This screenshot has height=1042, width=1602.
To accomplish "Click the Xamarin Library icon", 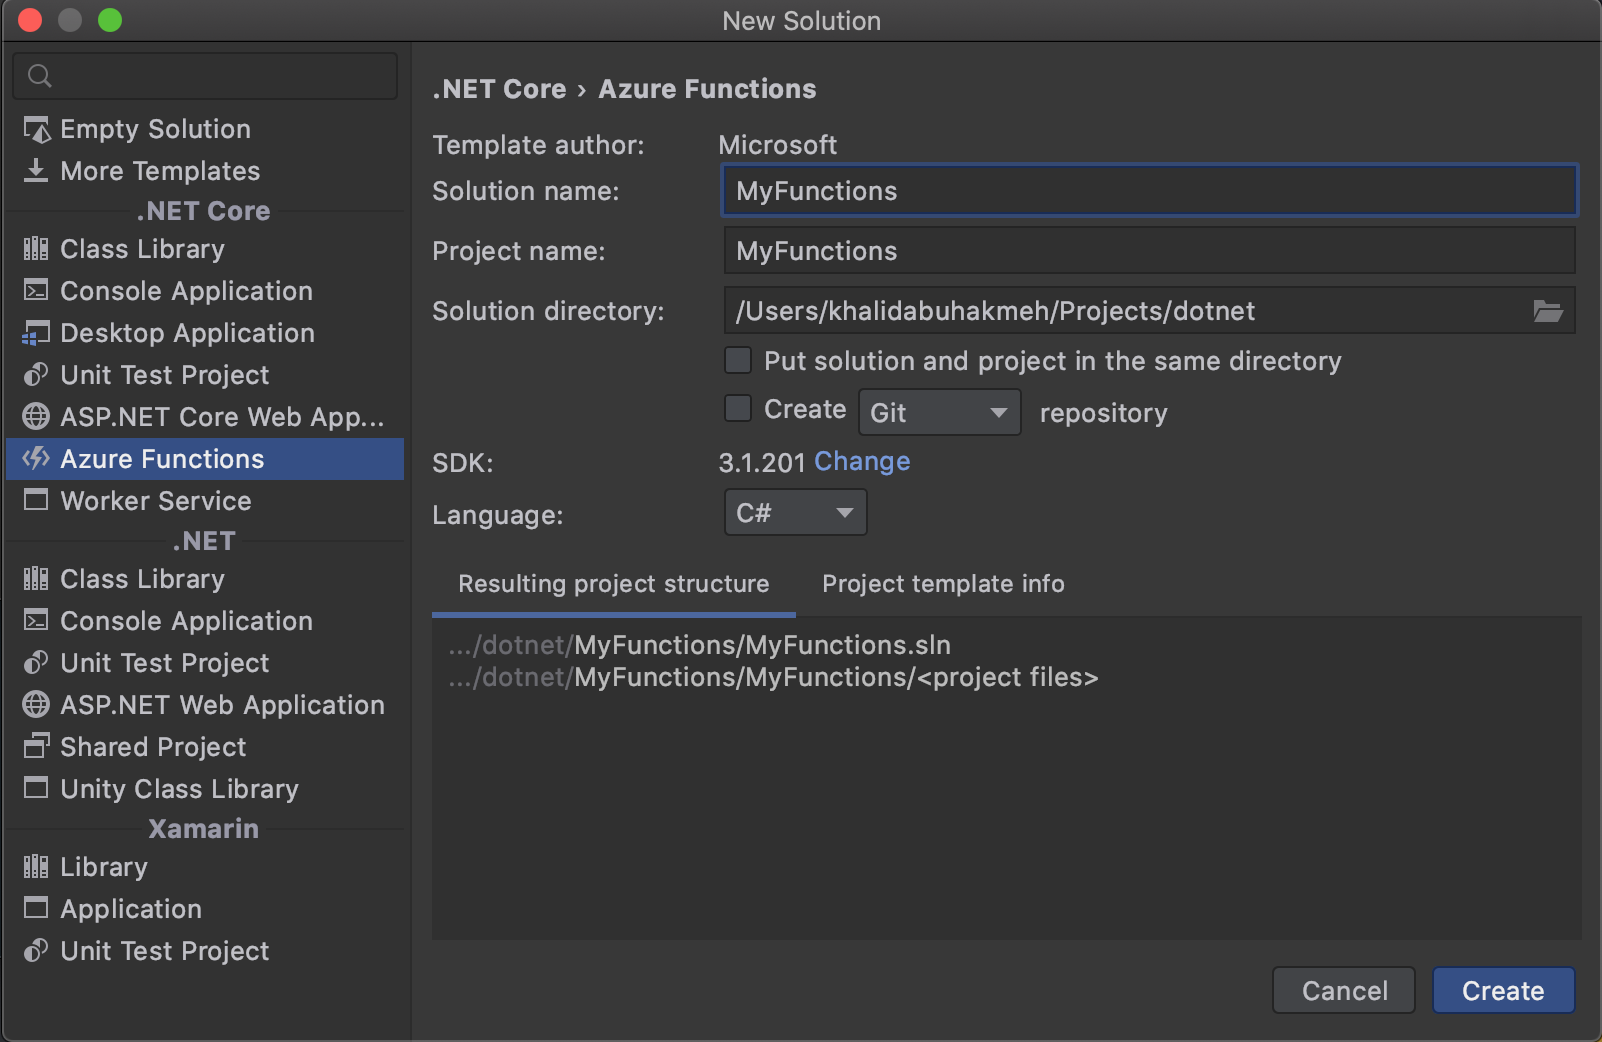I will 36,867.
